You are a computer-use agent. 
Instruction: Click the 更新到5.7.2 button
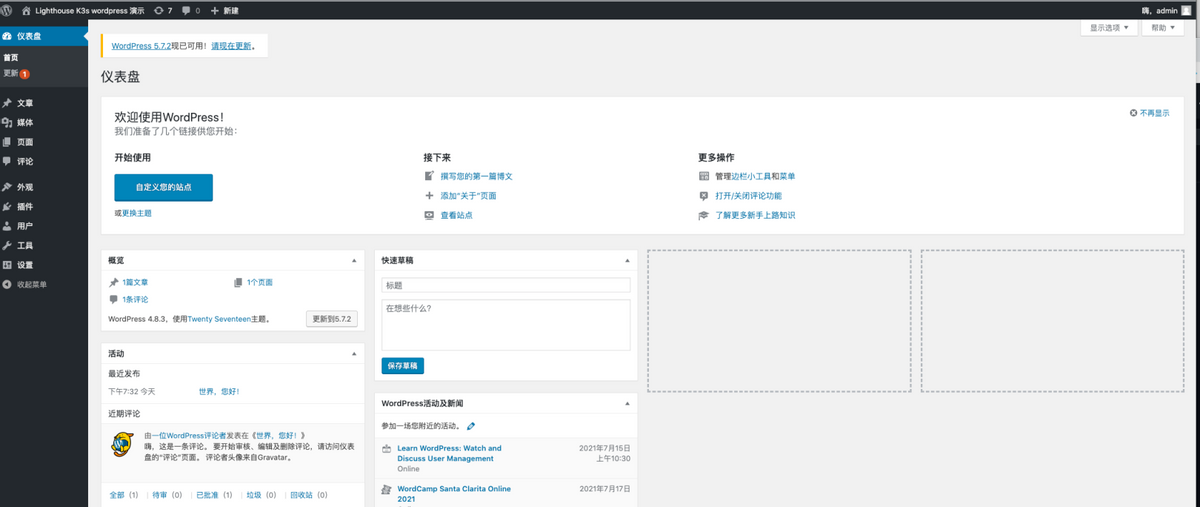pyautogui.click(x=331, y=319)
